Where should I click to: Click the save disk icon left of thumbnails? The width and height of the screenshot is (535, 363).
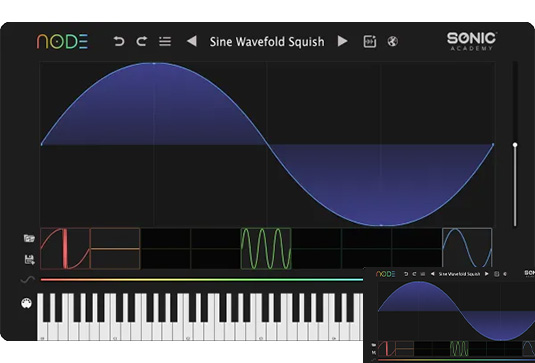pyautogui.click(x=30, y=260)
